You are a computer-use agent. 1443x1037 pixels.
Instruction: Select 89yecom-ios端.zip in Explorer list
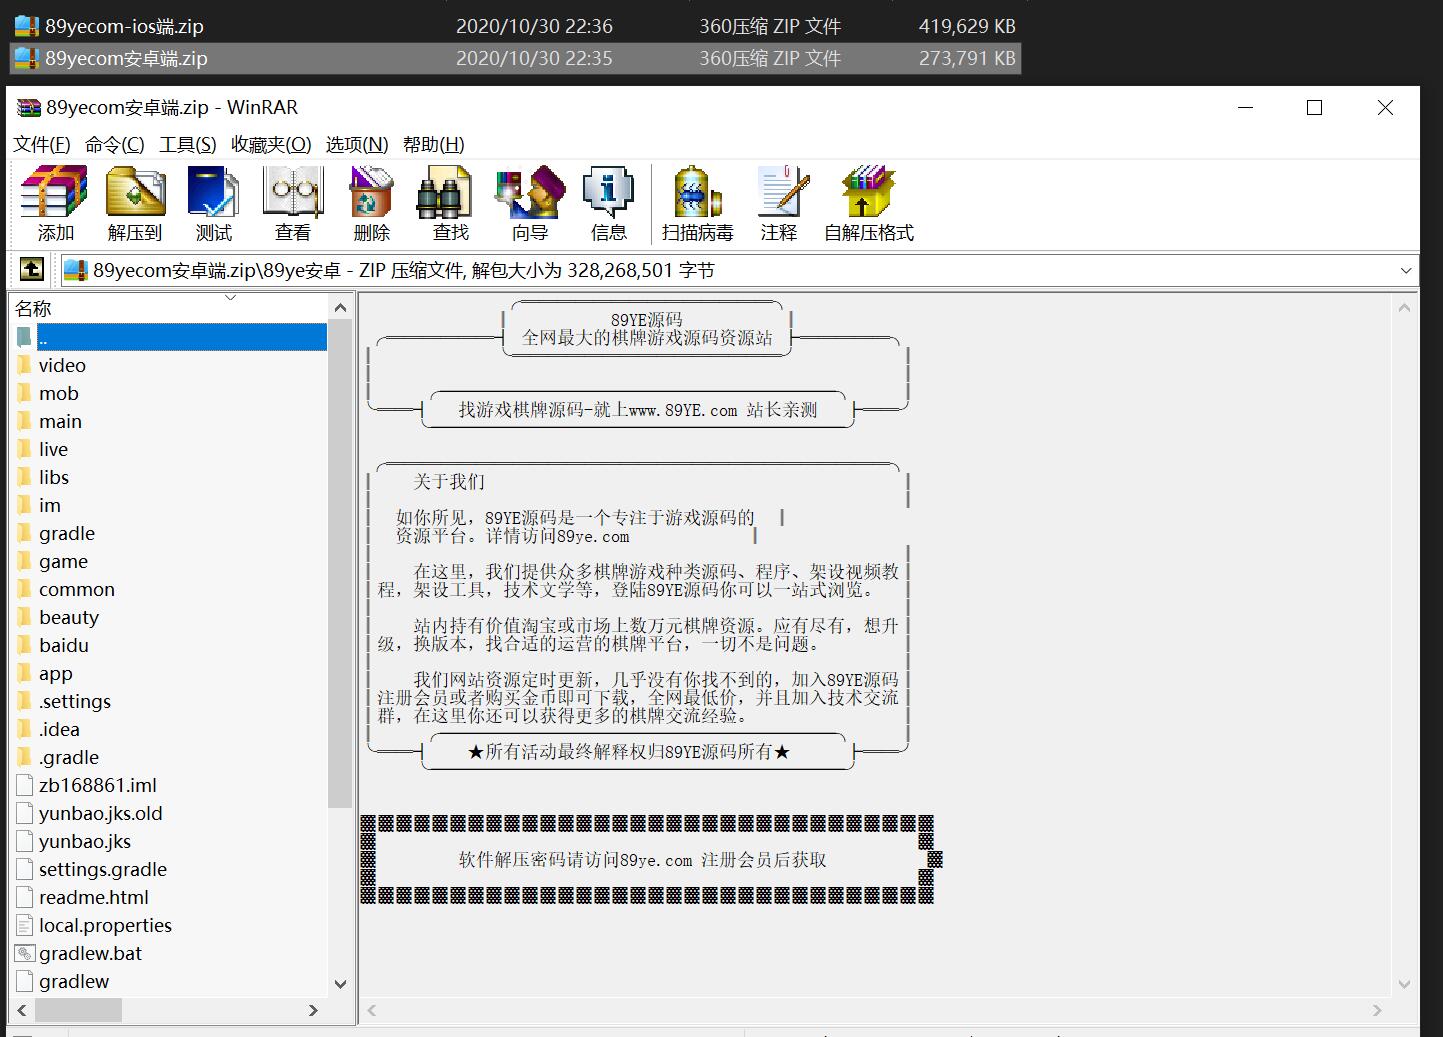[x=125, y=27]
